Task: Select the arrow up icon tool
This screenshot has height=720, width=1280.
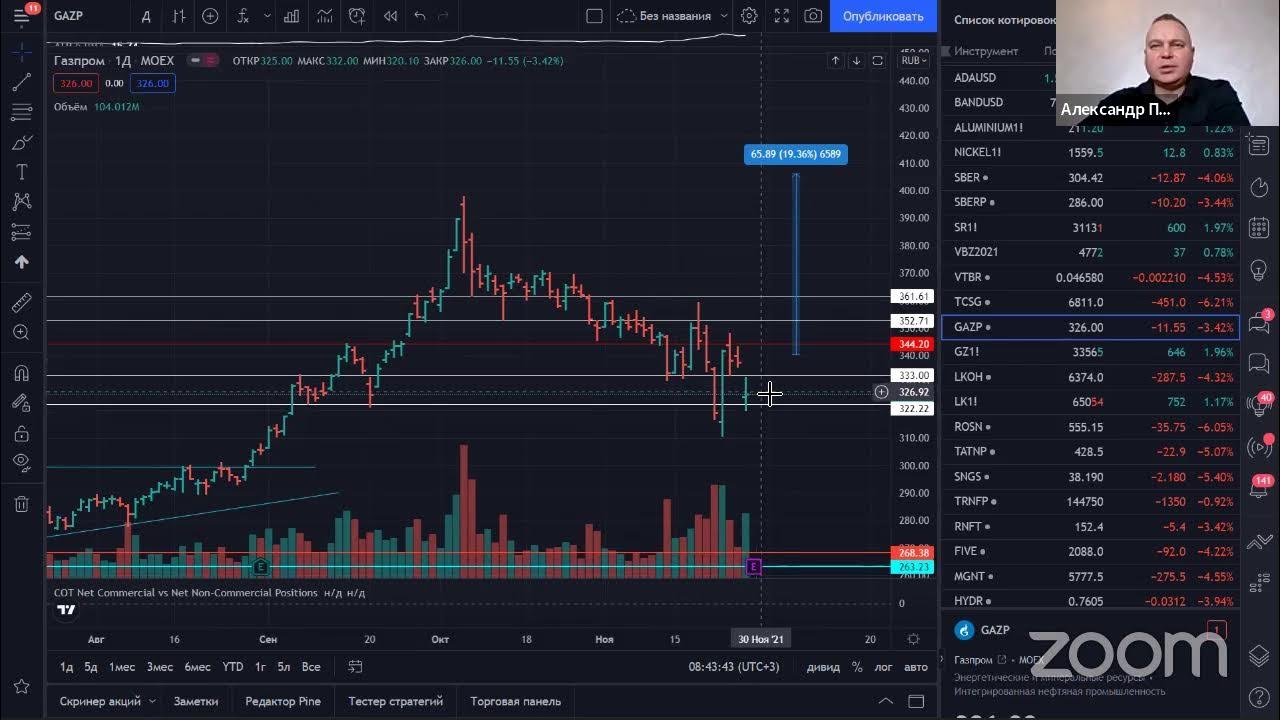Action: tap(21, 262)
